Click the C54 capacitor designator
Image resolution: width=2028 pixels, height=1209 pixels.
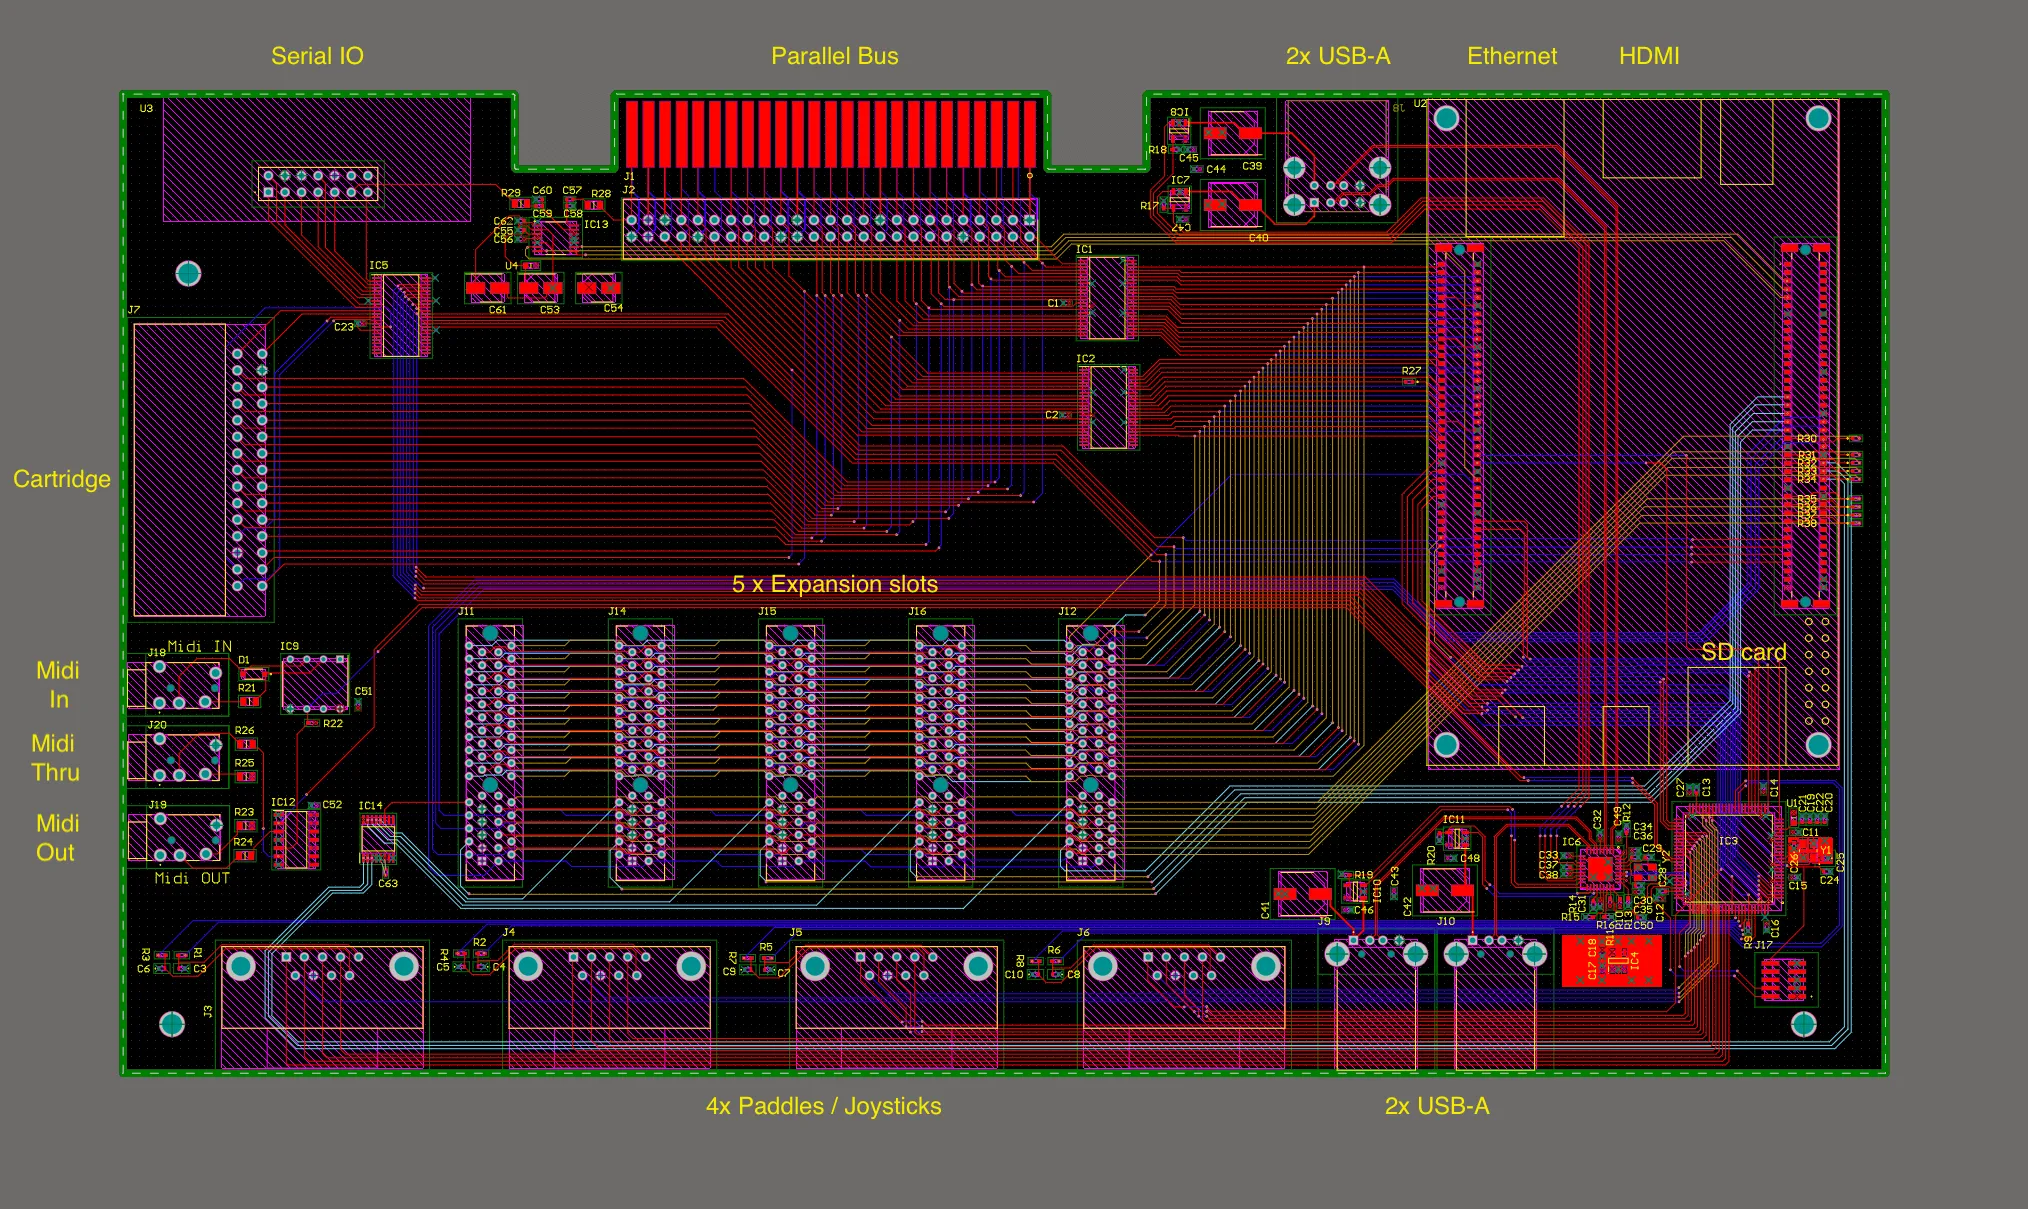click(x=613, y=308)
